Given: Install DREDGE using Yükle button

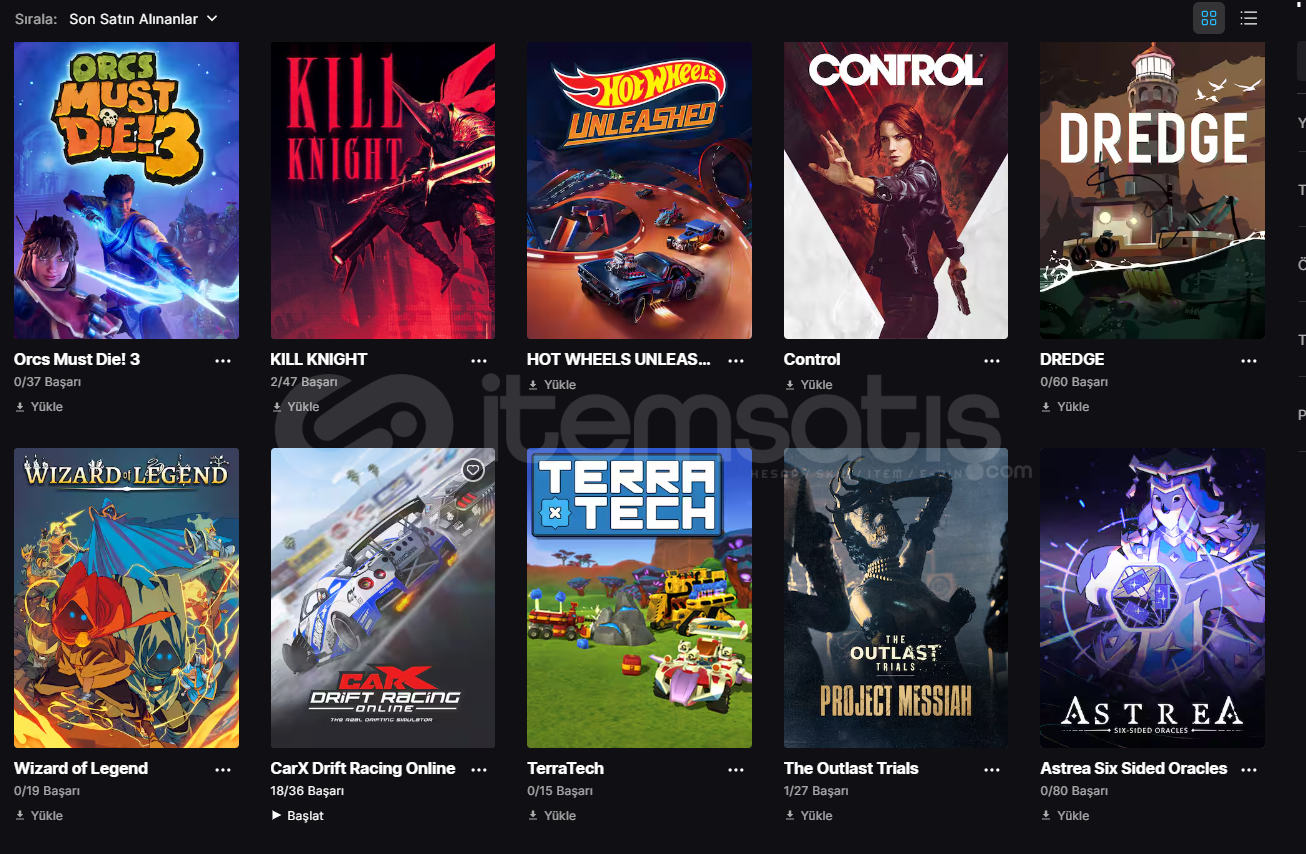Looking at the screenshot, I should point(1065,407).
